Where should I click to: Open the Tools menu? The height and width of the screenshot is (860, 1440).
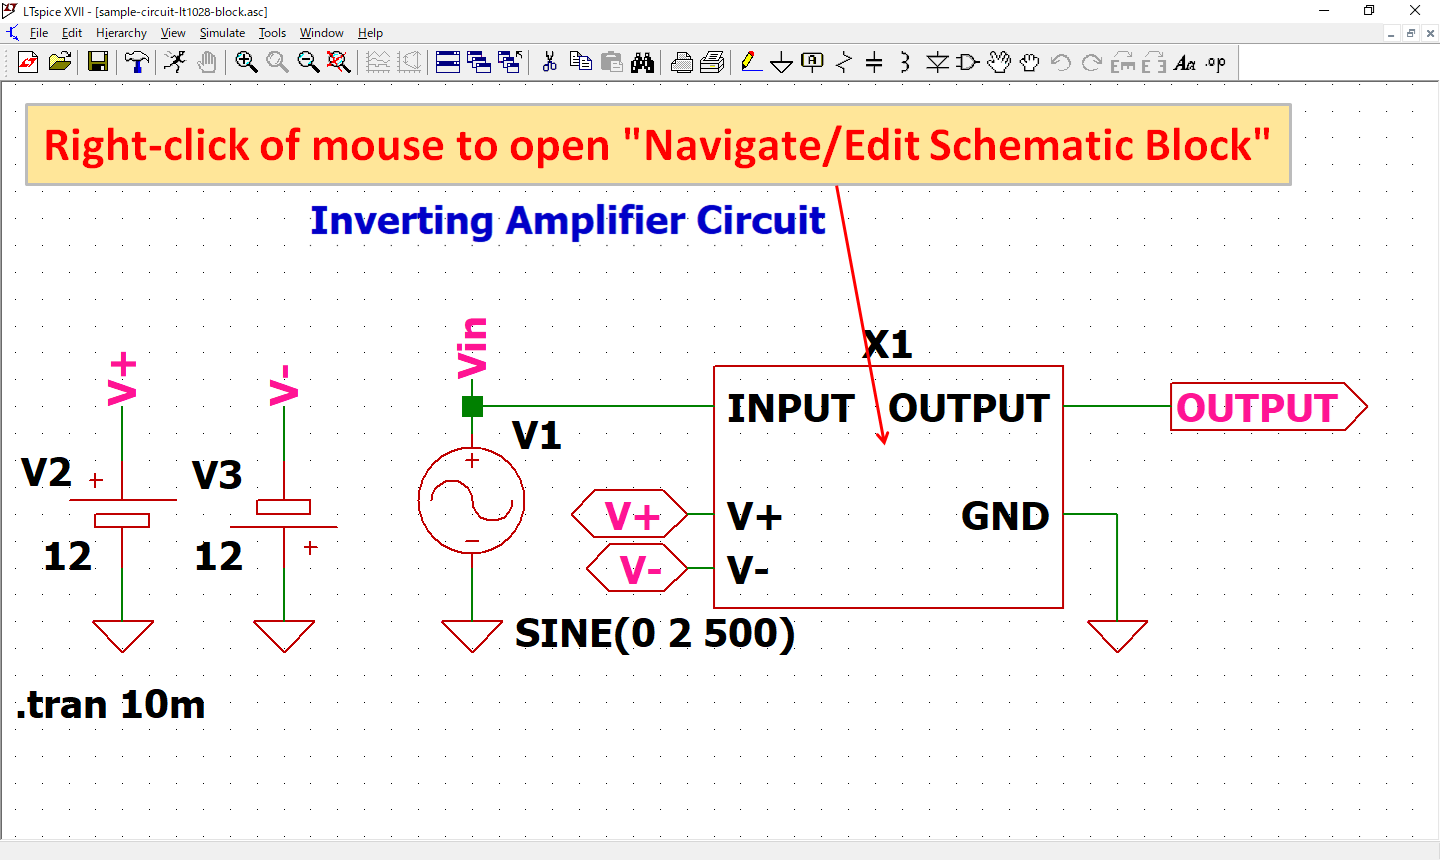pyautogui.click(x=272, y=32)
